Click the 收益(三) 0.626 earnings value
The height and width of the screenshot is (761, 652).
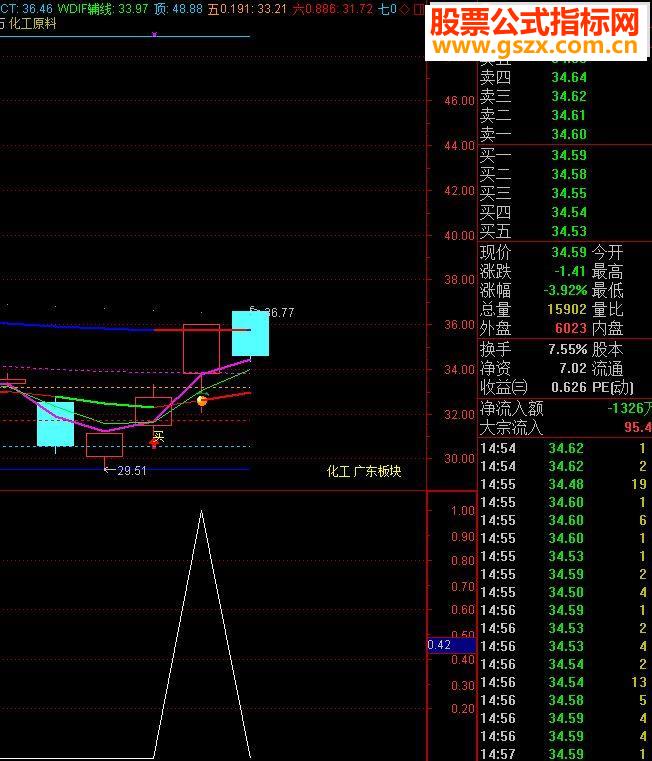[x=569, y=387]
